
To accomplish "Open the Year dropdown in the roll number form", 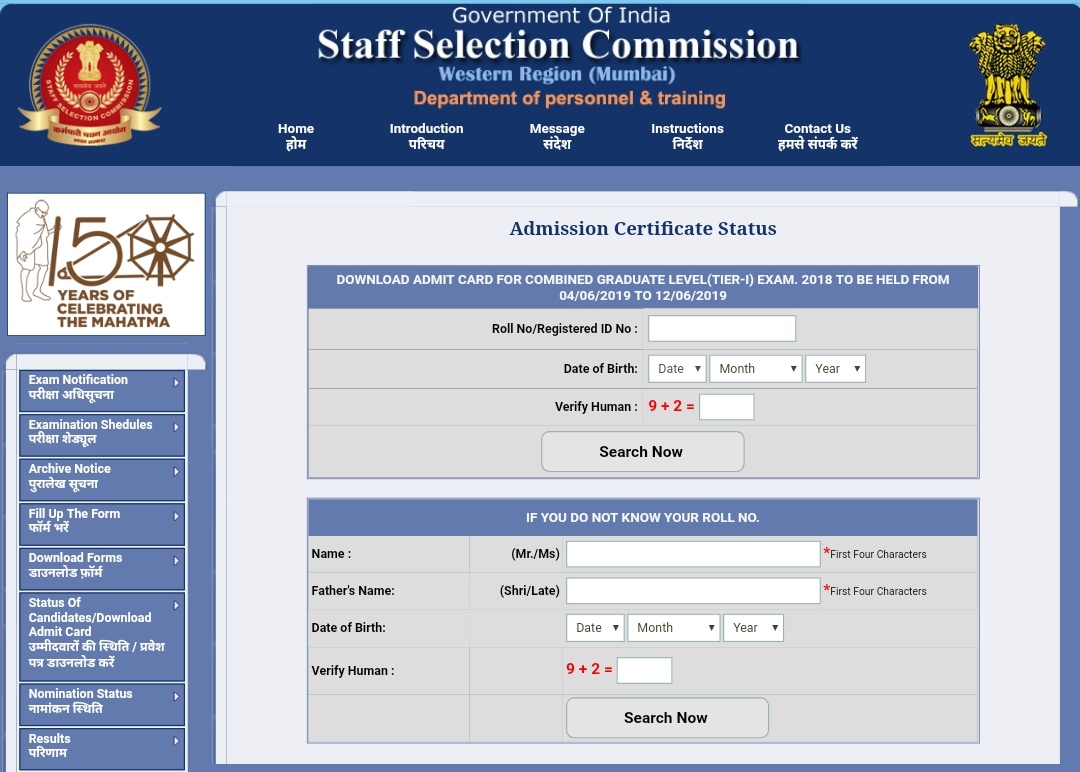I will click(835, 368).
